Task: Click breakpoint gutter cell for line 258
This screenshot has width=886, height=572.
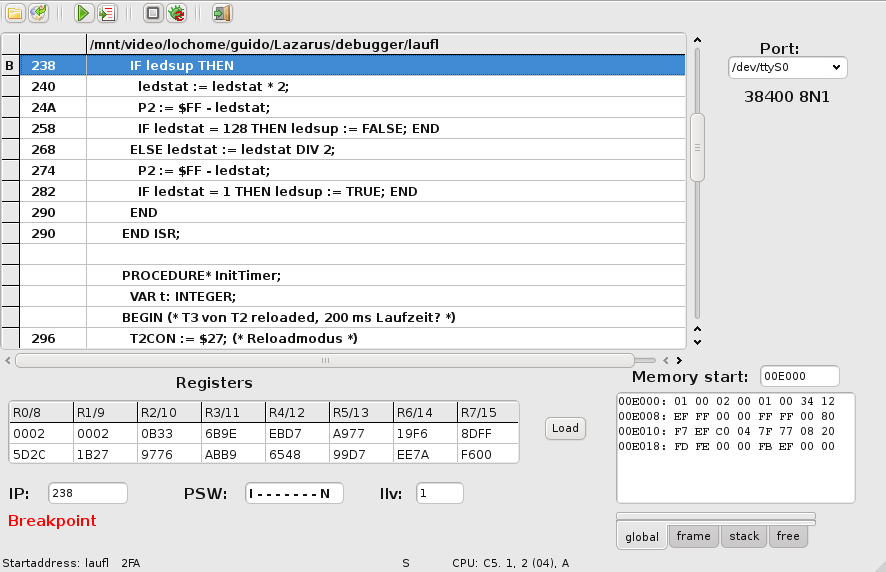Action: click(10, 128)
